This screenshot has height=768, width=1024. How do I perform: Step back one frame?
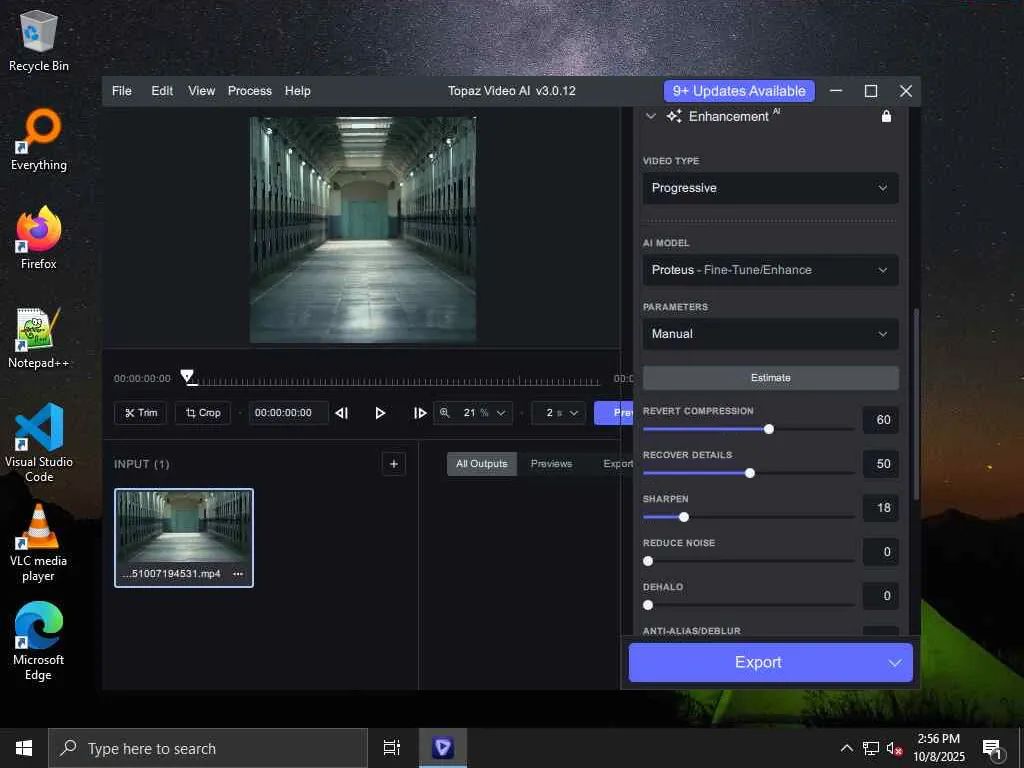coord(341,413)
